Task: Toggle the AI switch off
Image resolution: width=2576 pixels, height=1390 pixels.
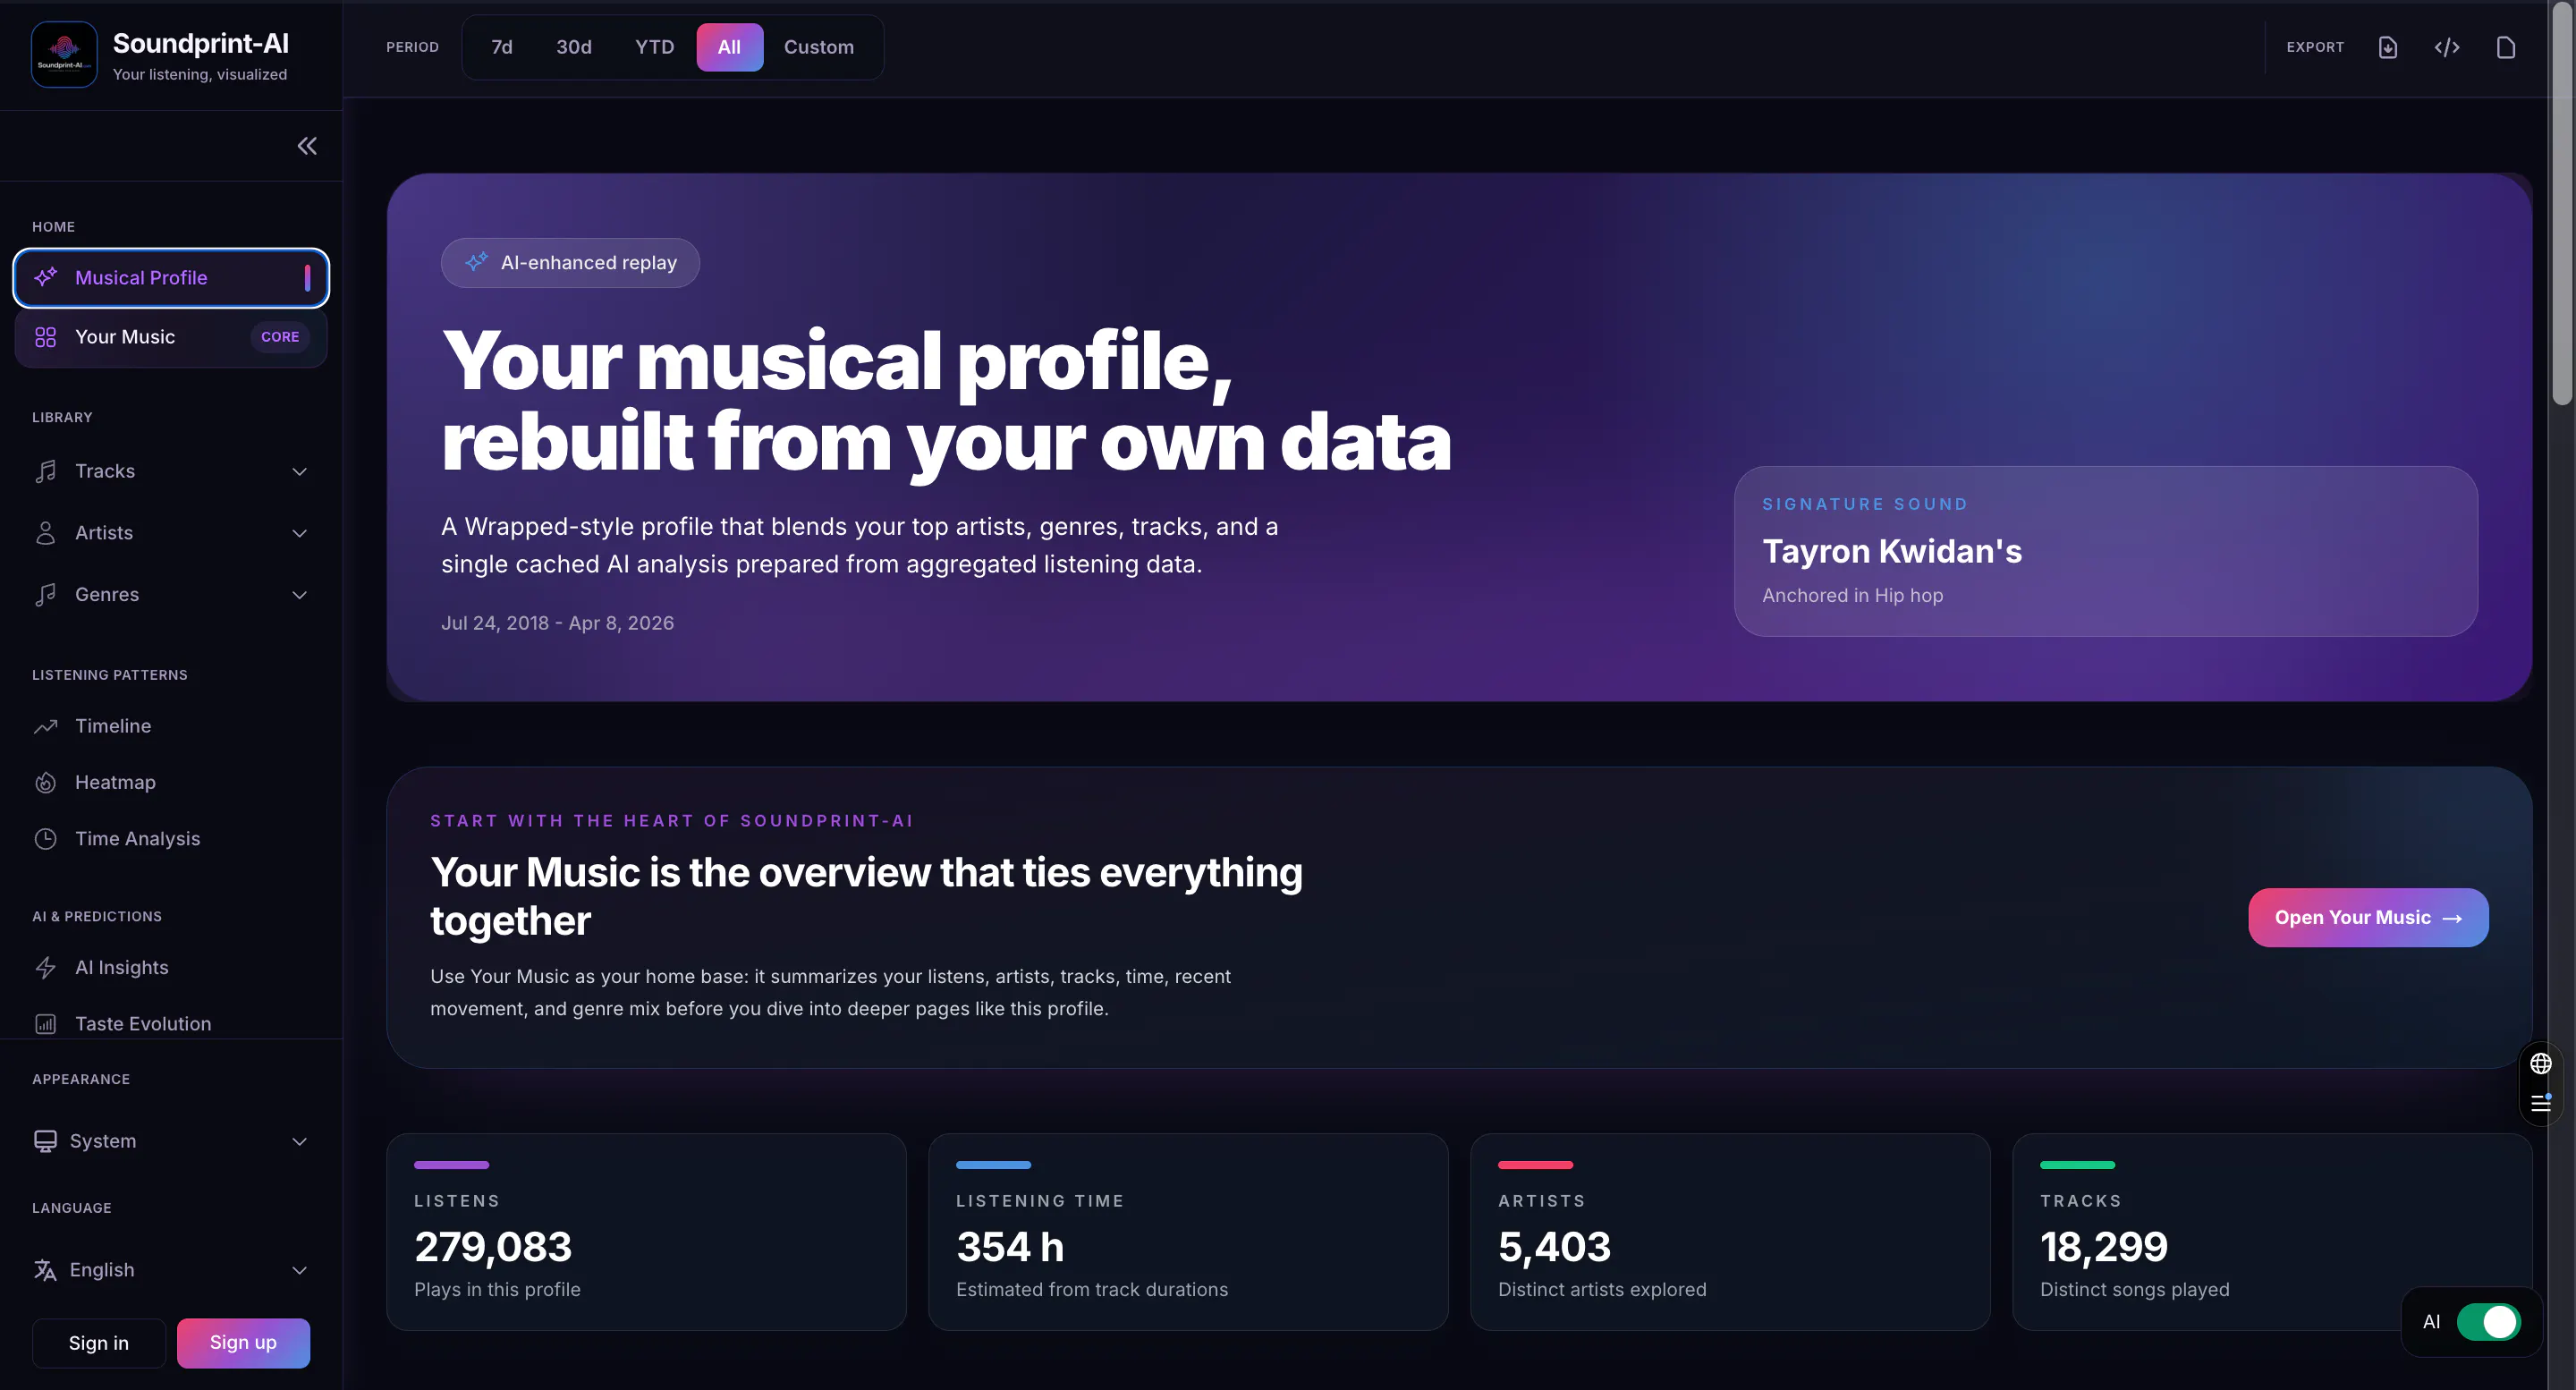Action: (2489, 1322)
